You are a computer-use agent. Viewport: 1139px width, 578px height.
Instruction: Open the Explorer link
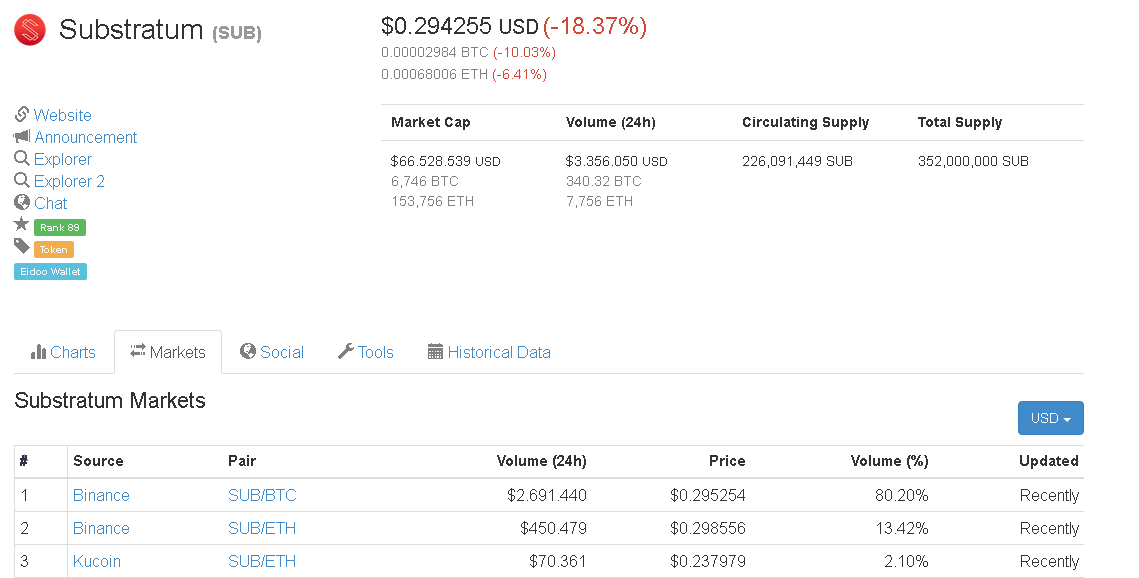coord(62,159)
